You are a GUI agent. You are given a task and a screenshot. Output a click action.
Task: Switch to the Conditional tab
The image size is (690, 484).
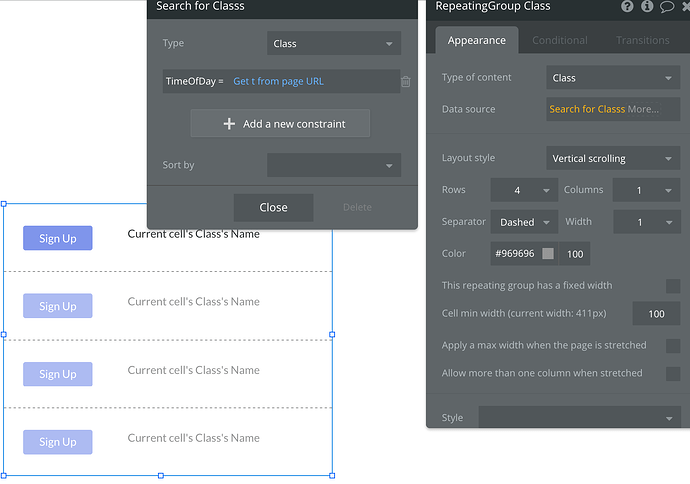(559, 40)
